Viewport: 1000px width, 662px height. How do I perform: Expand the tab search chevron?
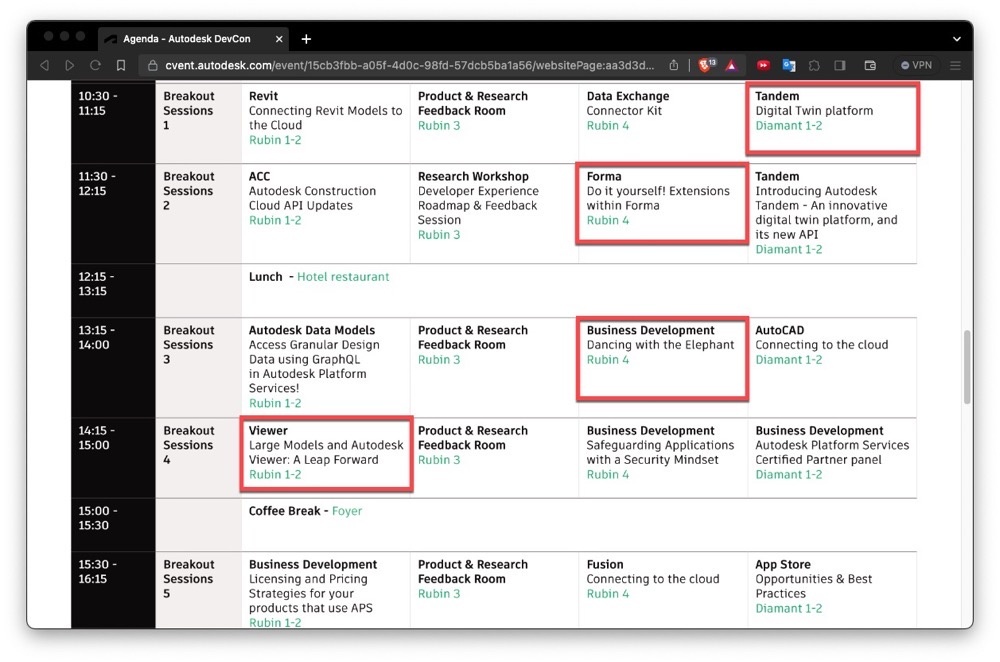(x=956, y=39)
